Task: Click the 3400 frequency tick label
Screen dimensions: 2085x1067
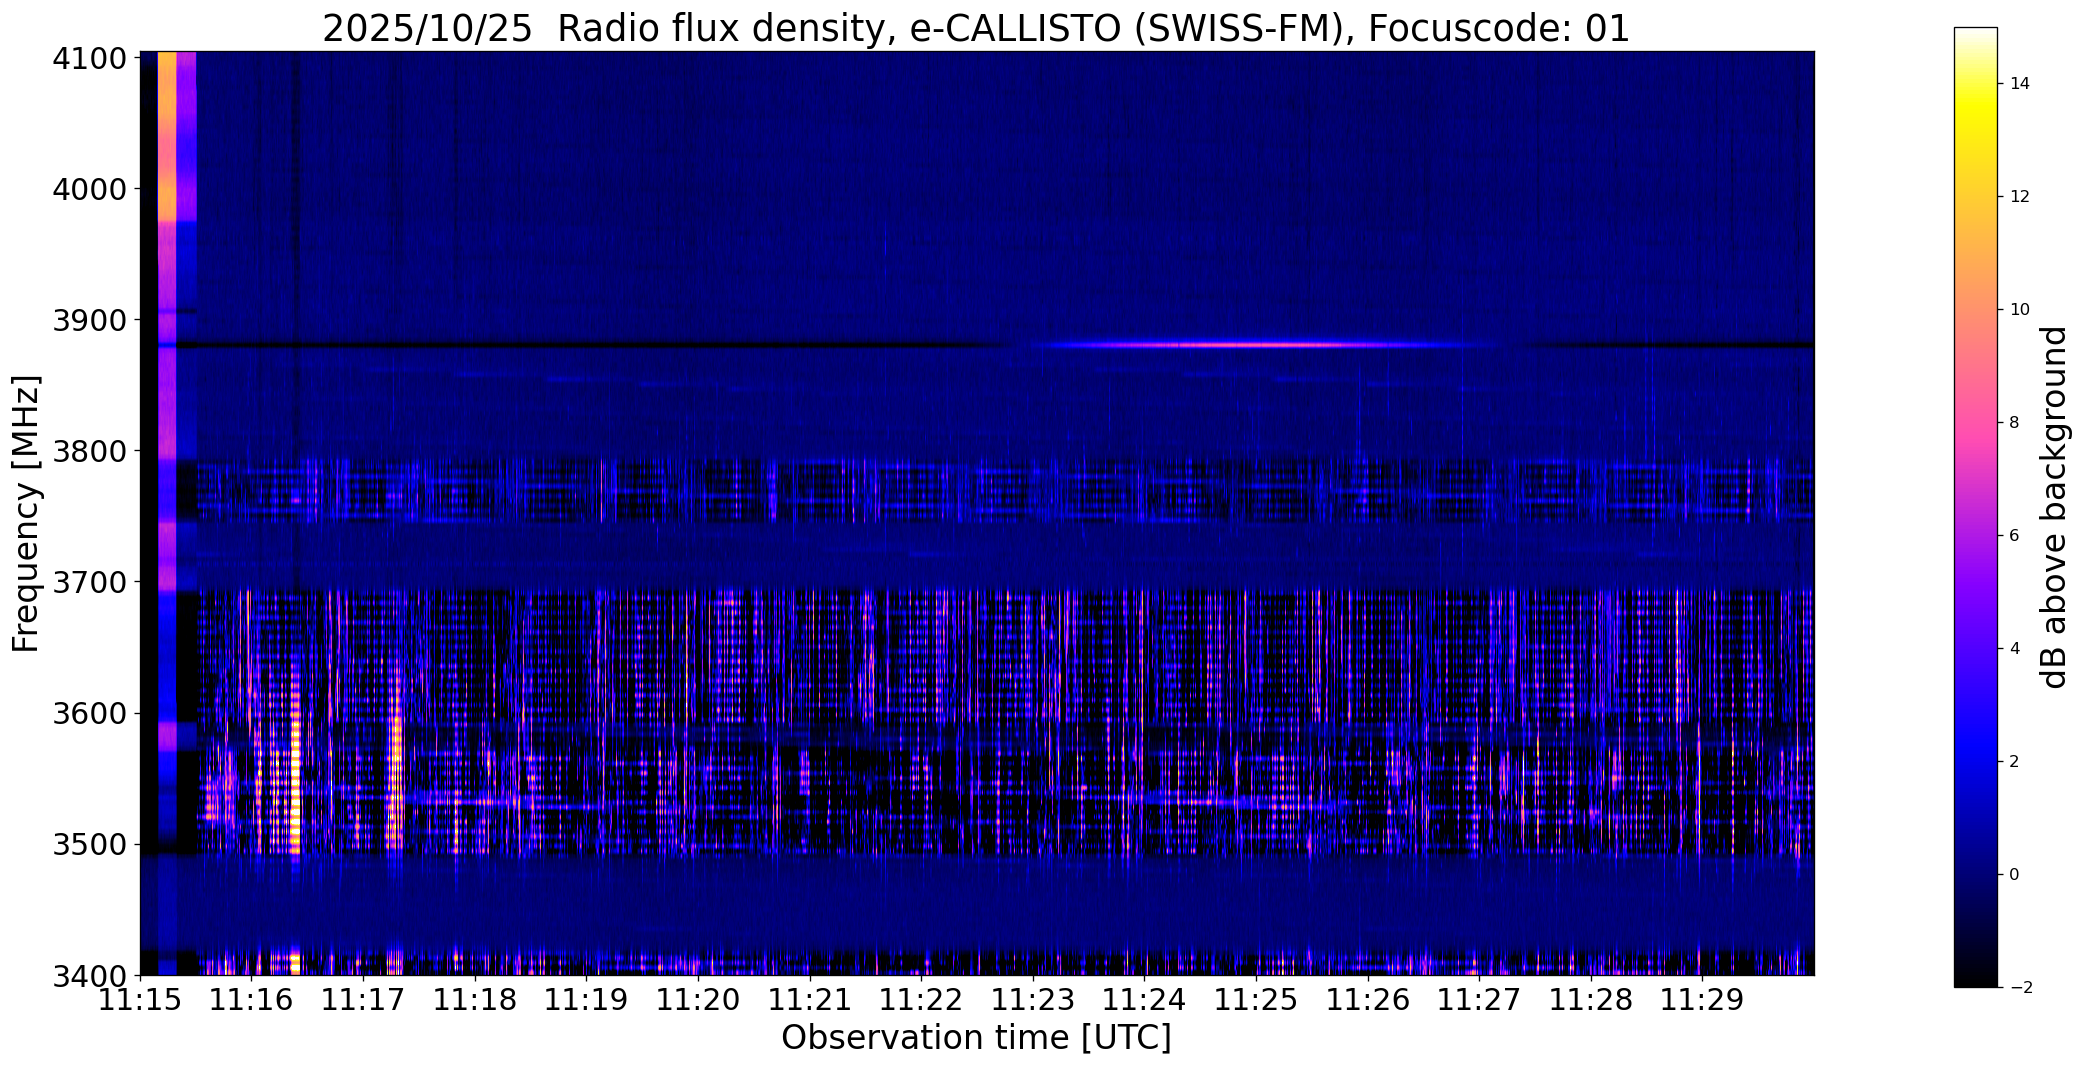Action: (90, 975)
